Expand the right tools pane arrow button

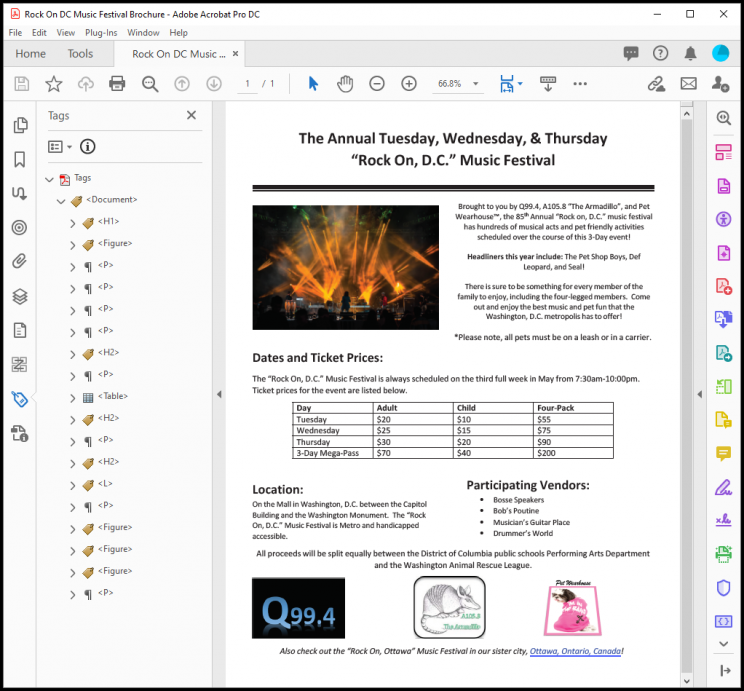pyautogui.click(x=725, y=670)
